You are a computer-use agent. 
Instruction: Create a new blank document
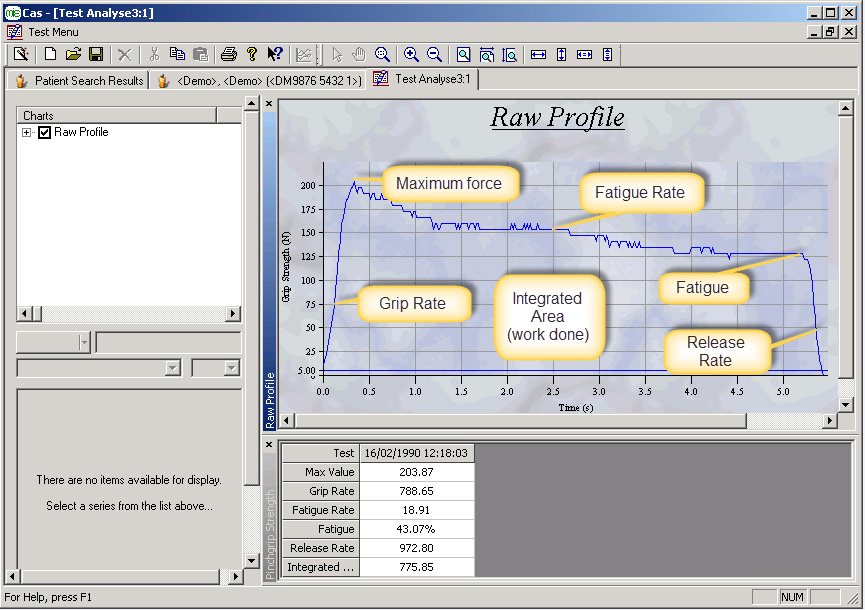(x=50, y=54)
